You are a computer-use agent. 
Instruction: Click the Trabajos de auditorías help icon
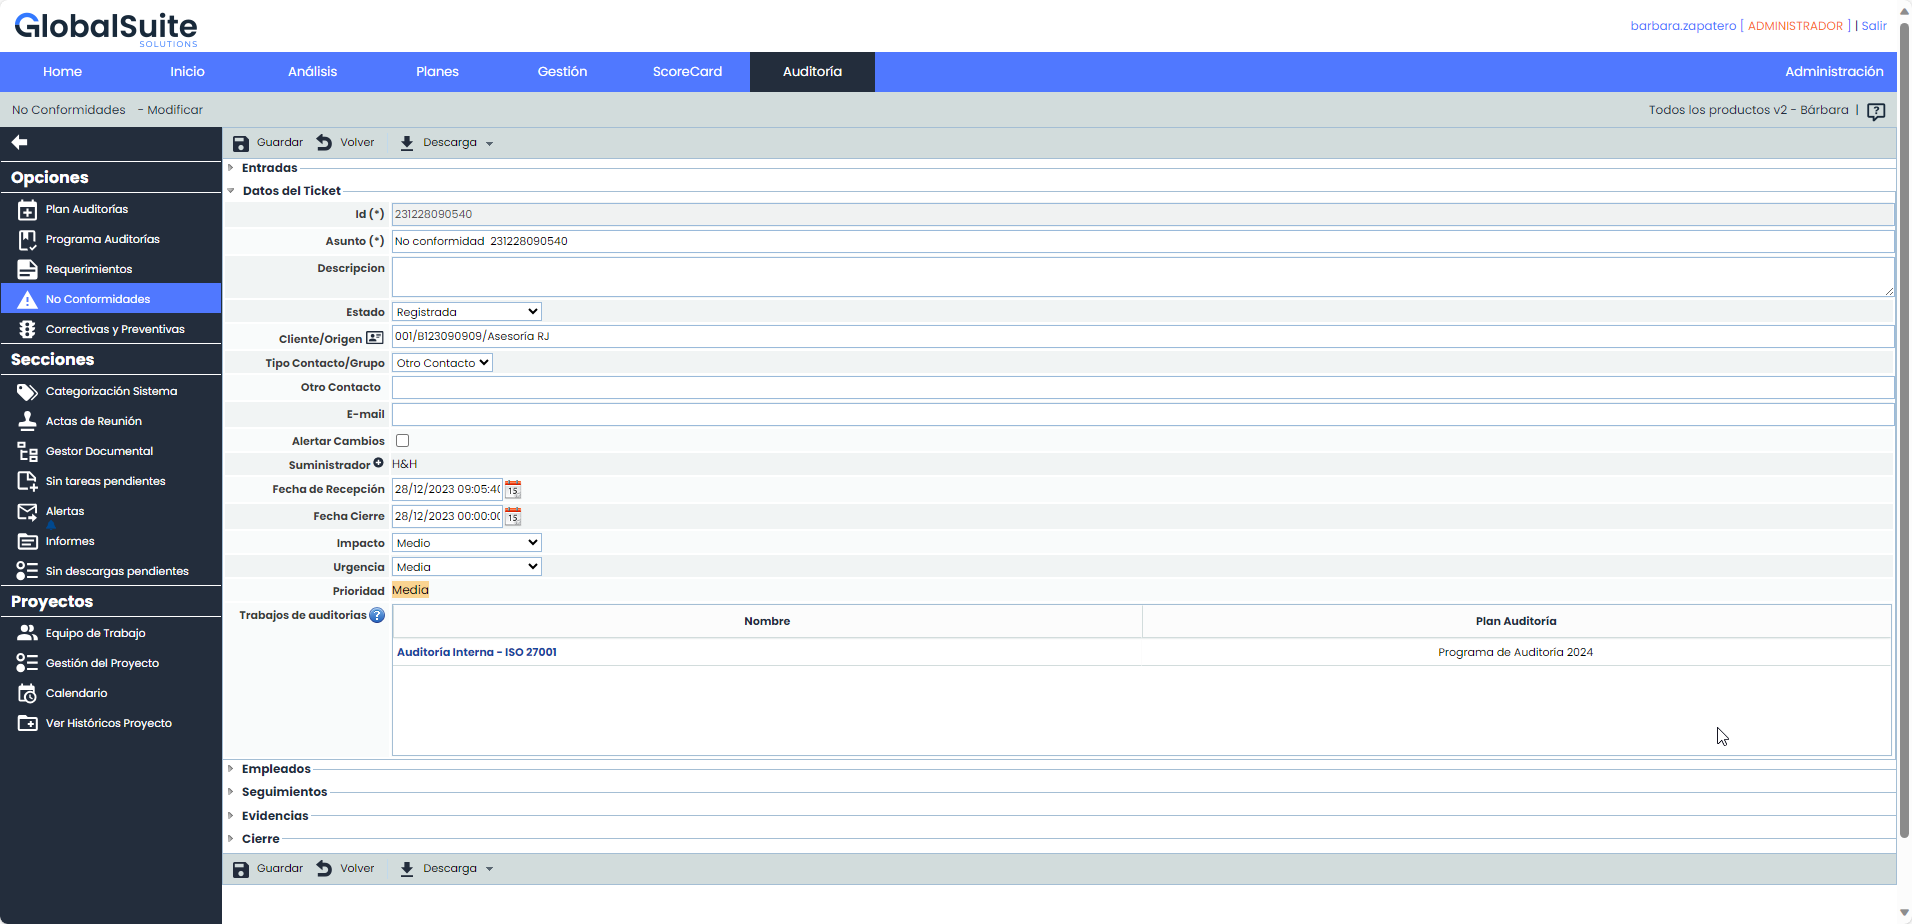[x=377, y=616]
